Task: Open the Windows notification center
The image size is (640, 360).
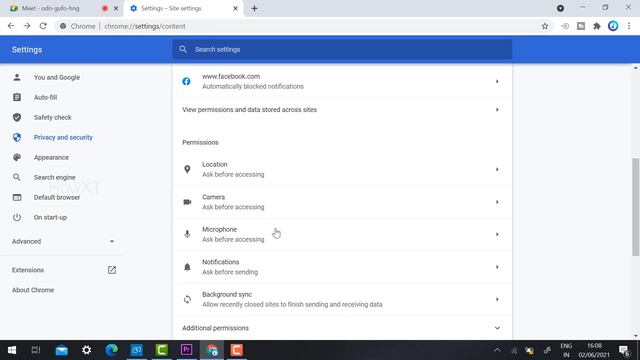Action: 624,350
